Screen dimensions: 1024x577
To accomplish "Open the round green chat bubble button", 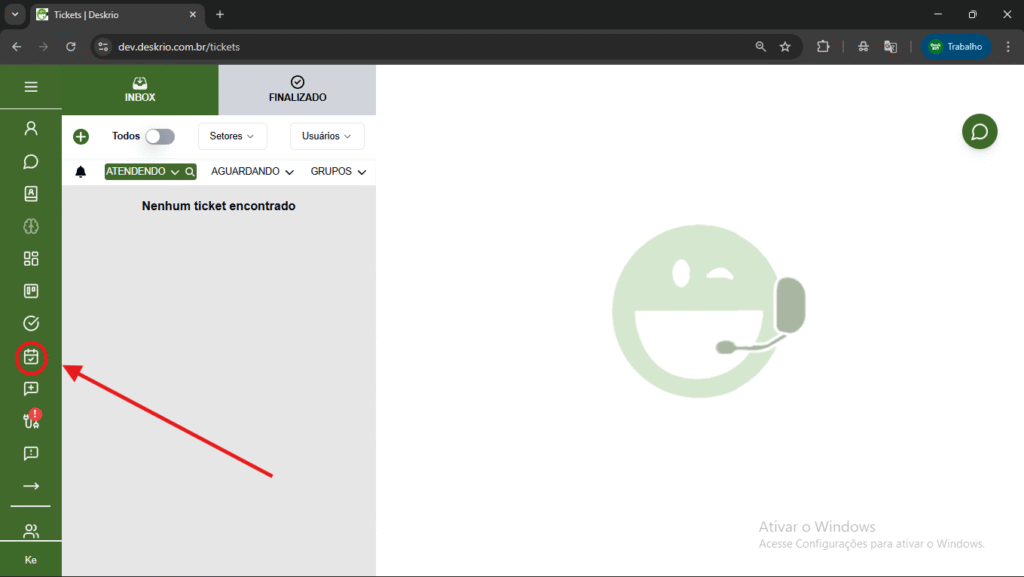I will pyautogui.click(x=979, y=132).
